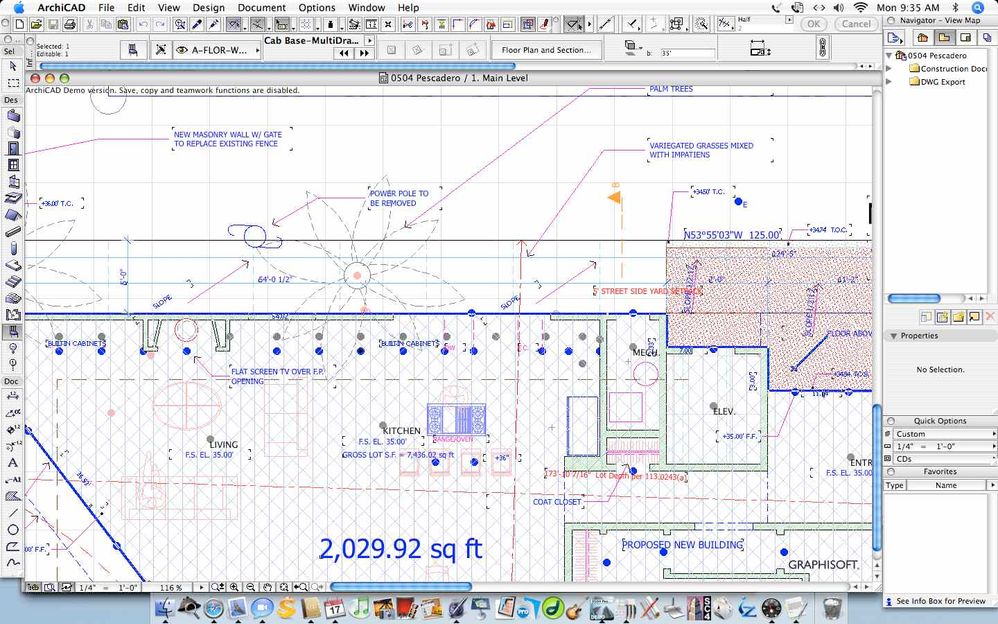
Task: Toggle the A-FLOR-W layer eye visibility
Action: 181,49
